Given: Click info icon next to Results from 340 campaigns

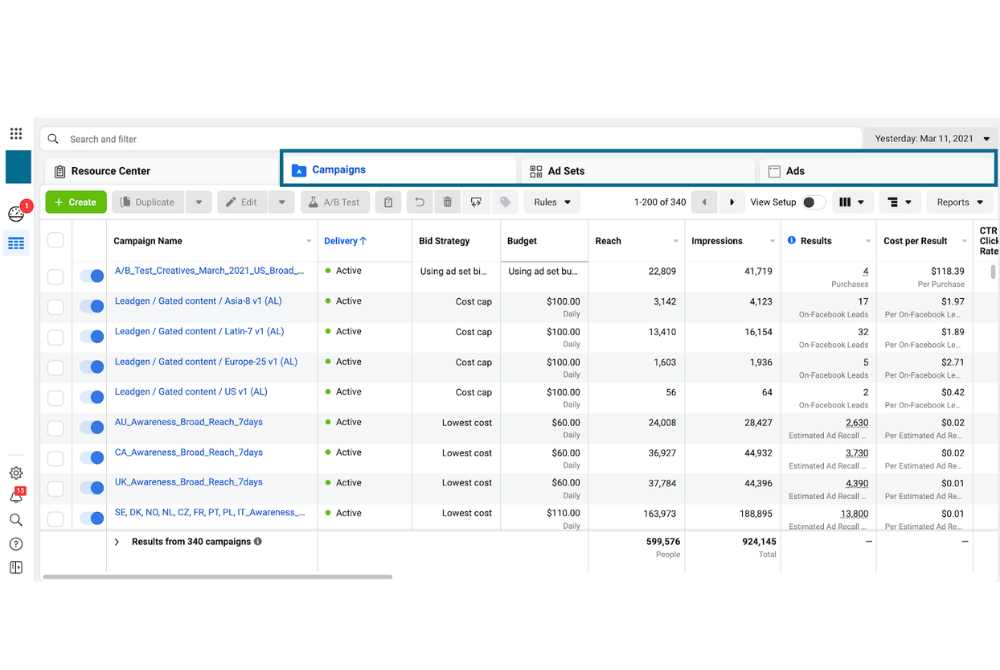Looking at the screenshot, I should (x=258, y=541).
